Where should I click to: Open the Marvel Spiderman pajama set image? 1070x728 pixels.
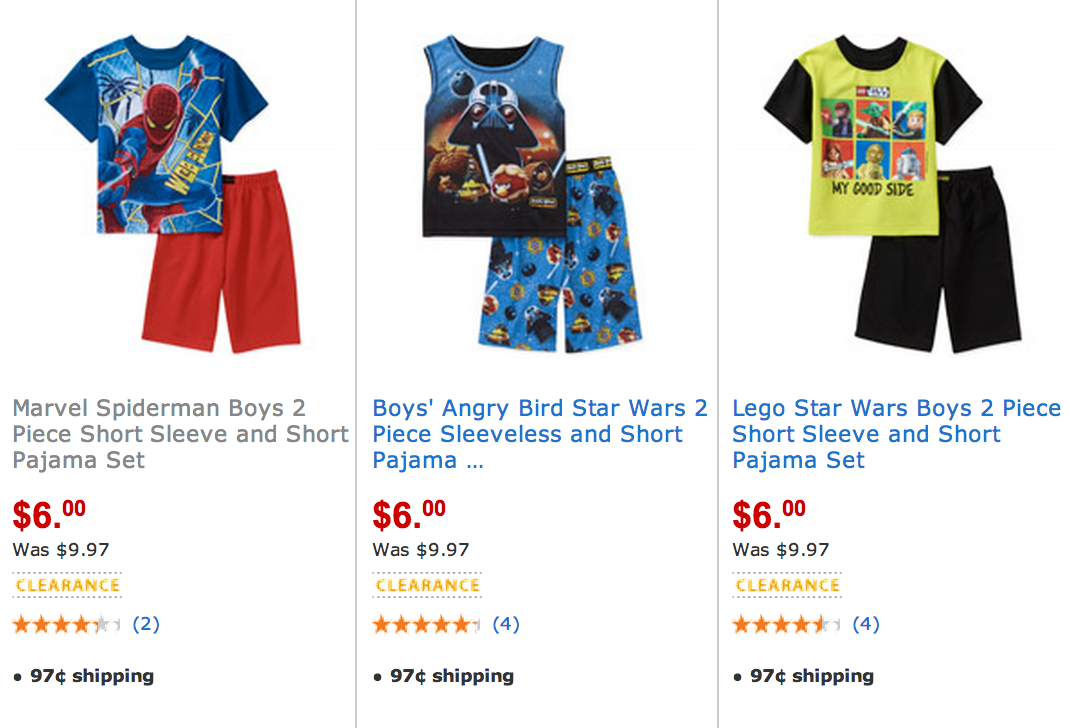click(x=172, y=195)
